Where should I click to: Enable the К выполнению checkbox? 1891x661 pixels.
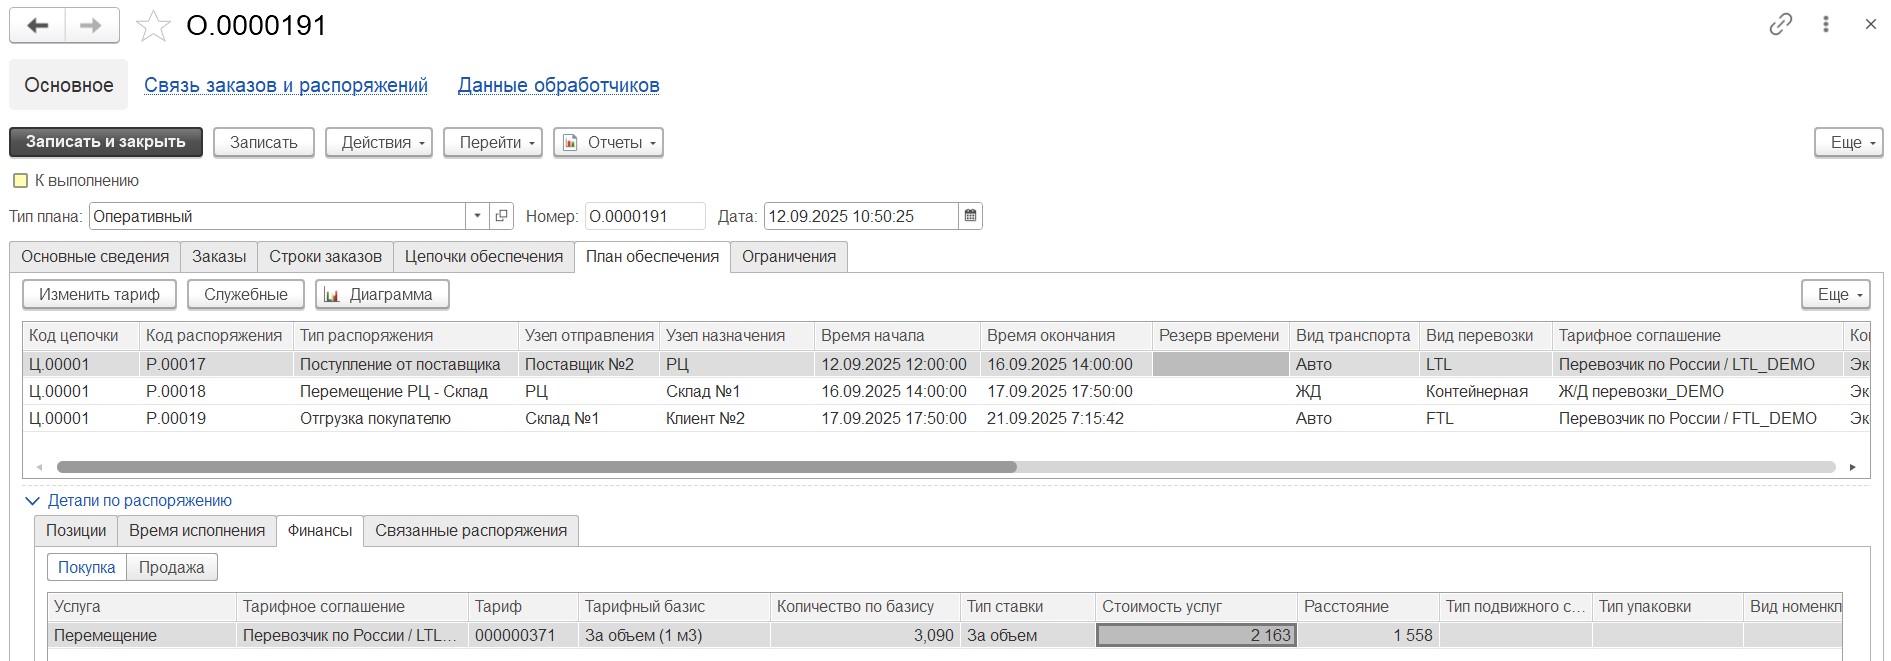pos(20,181)
